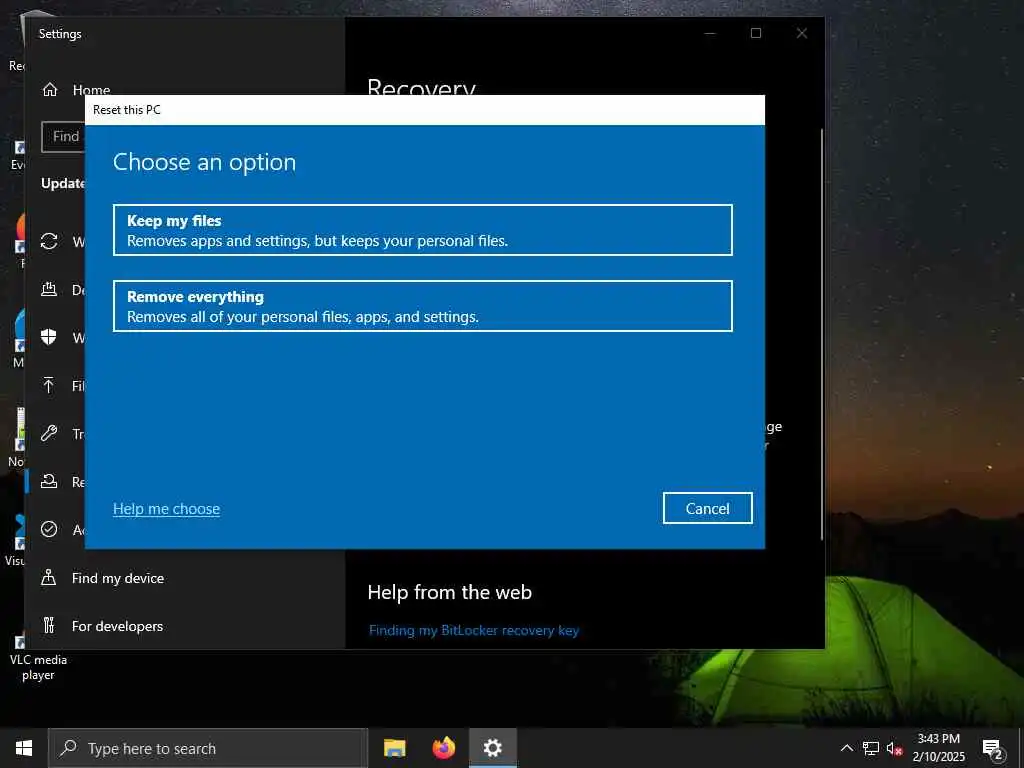The height and width of the screenshot is (768, 1024).
Task: Click the taskbar search box
Action: point(208,748)
